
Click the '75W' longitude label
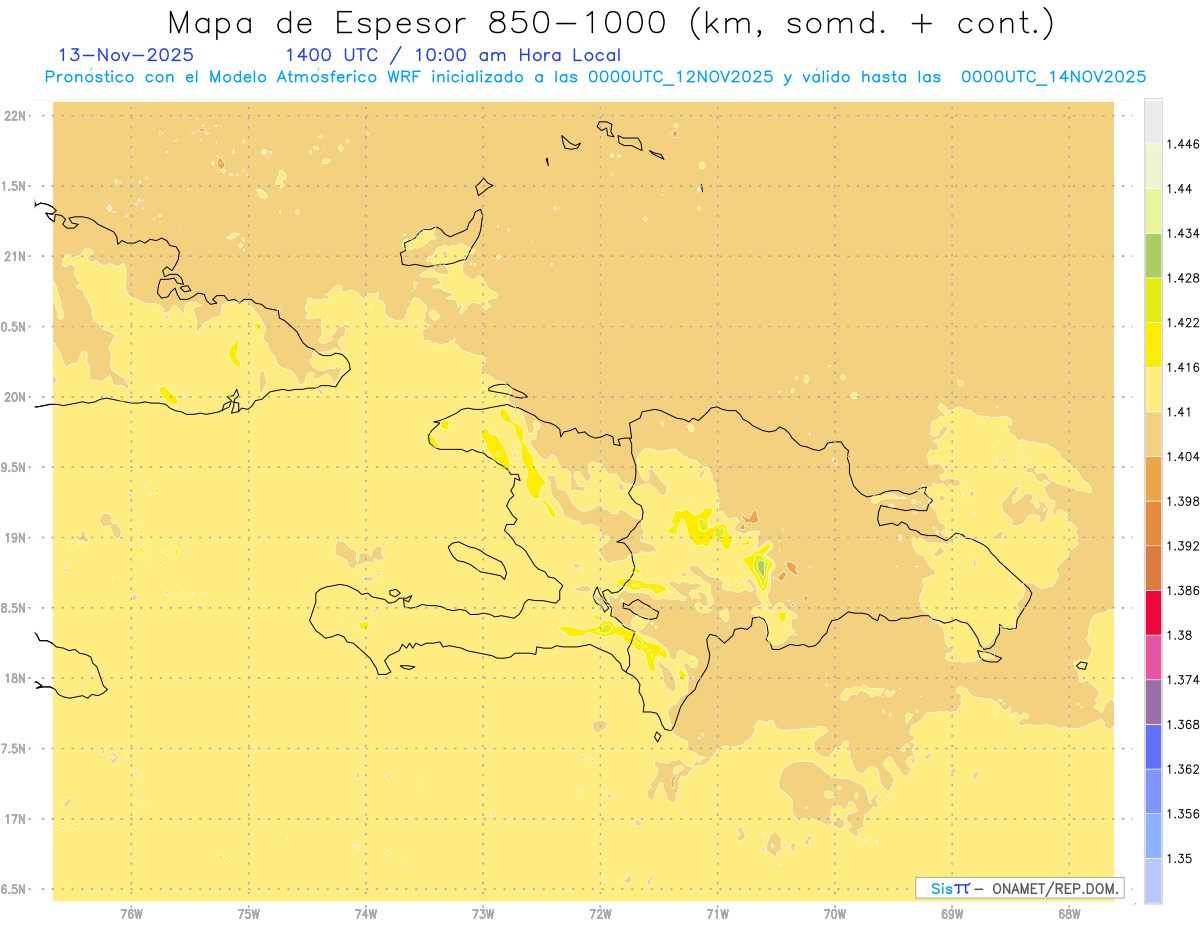248,915
